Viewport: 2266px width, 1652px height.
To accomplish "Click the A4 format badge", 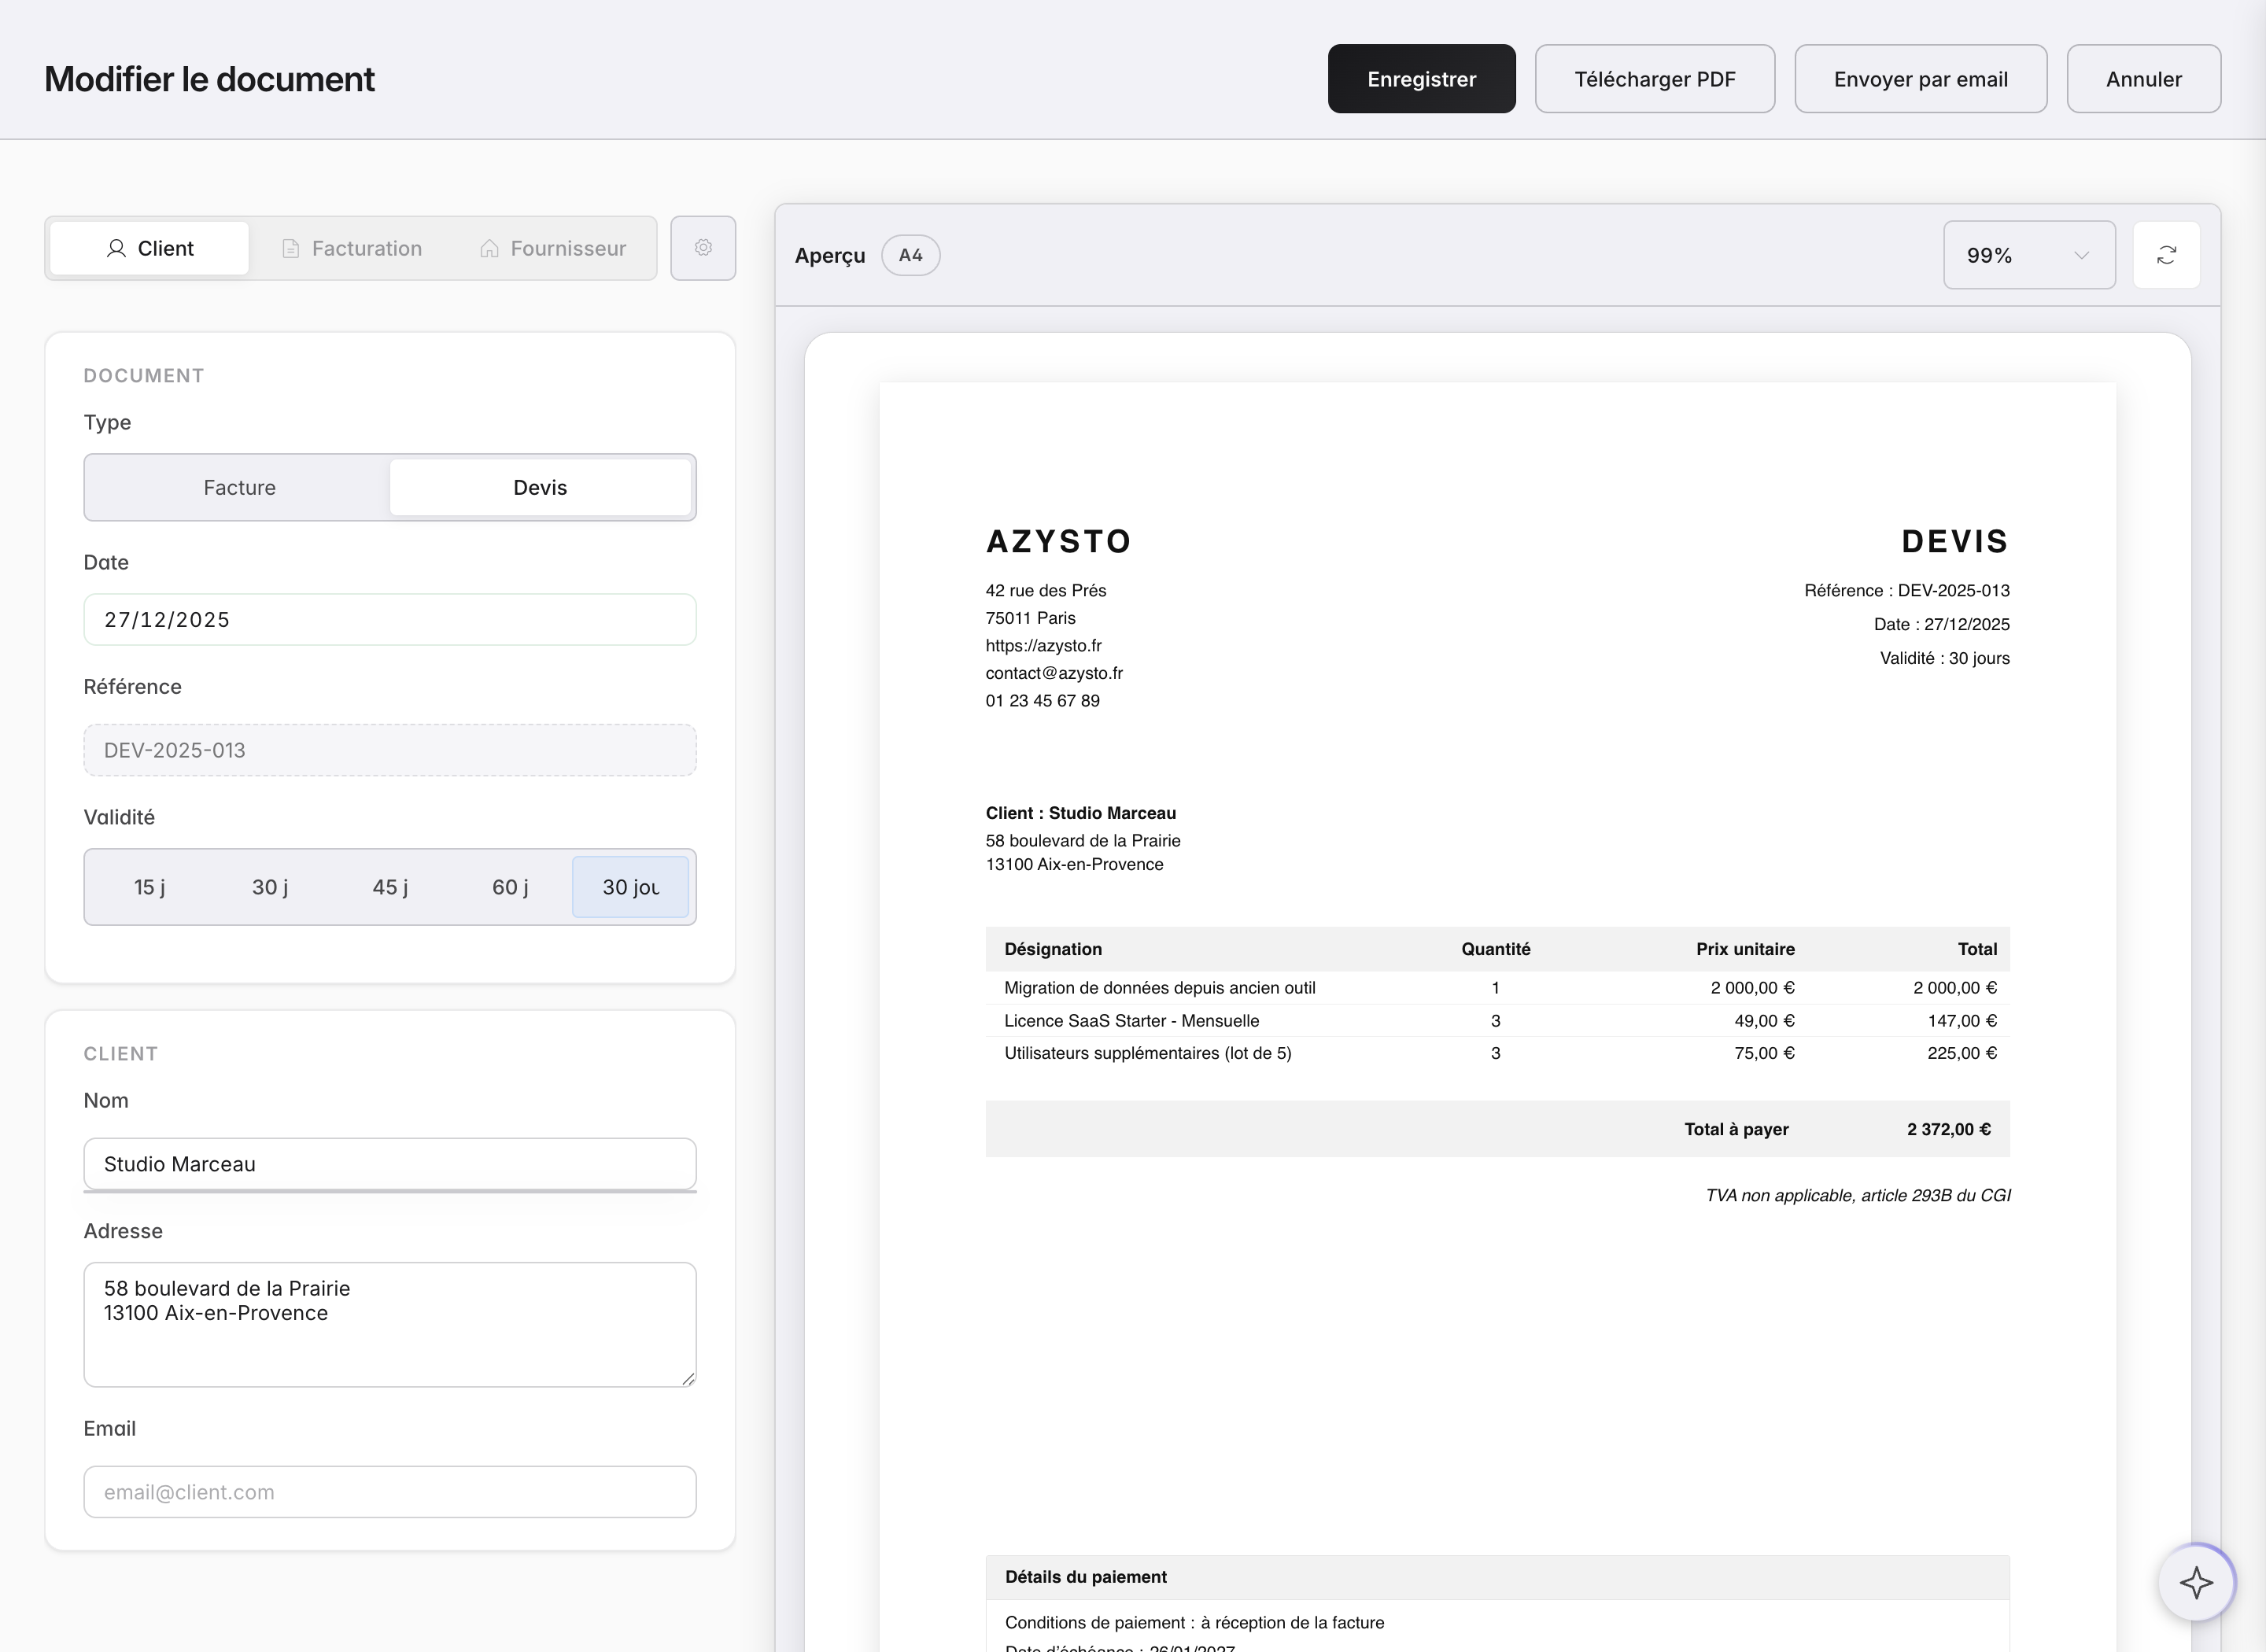I will click(910, 255).
